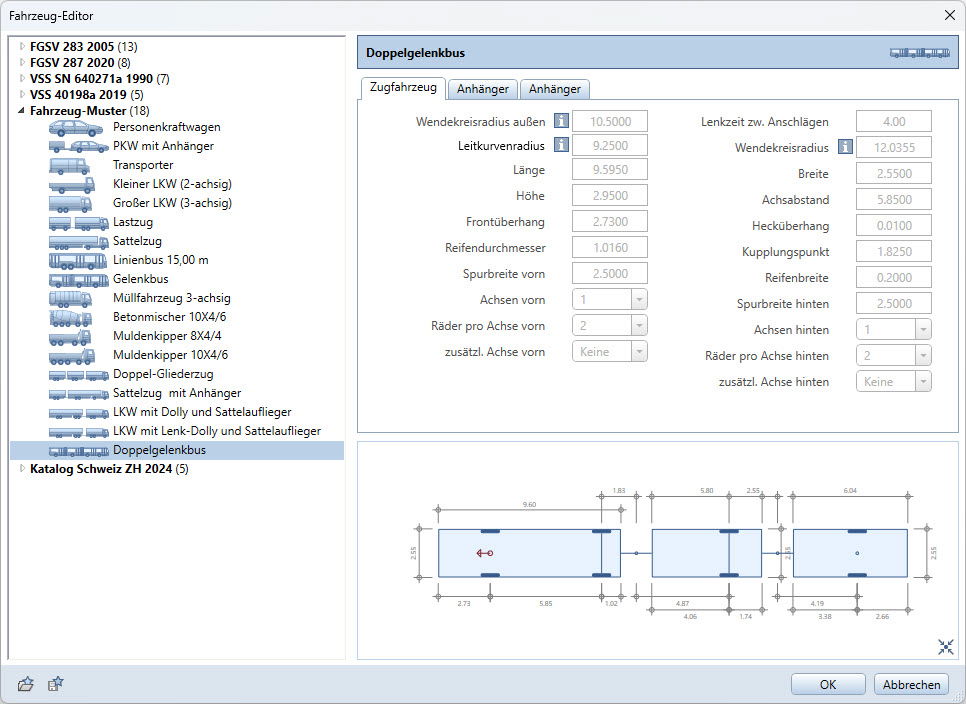Screen dimensions: 966x704
Task: Select the Gelenkbus icon
Action: (79, 280)
